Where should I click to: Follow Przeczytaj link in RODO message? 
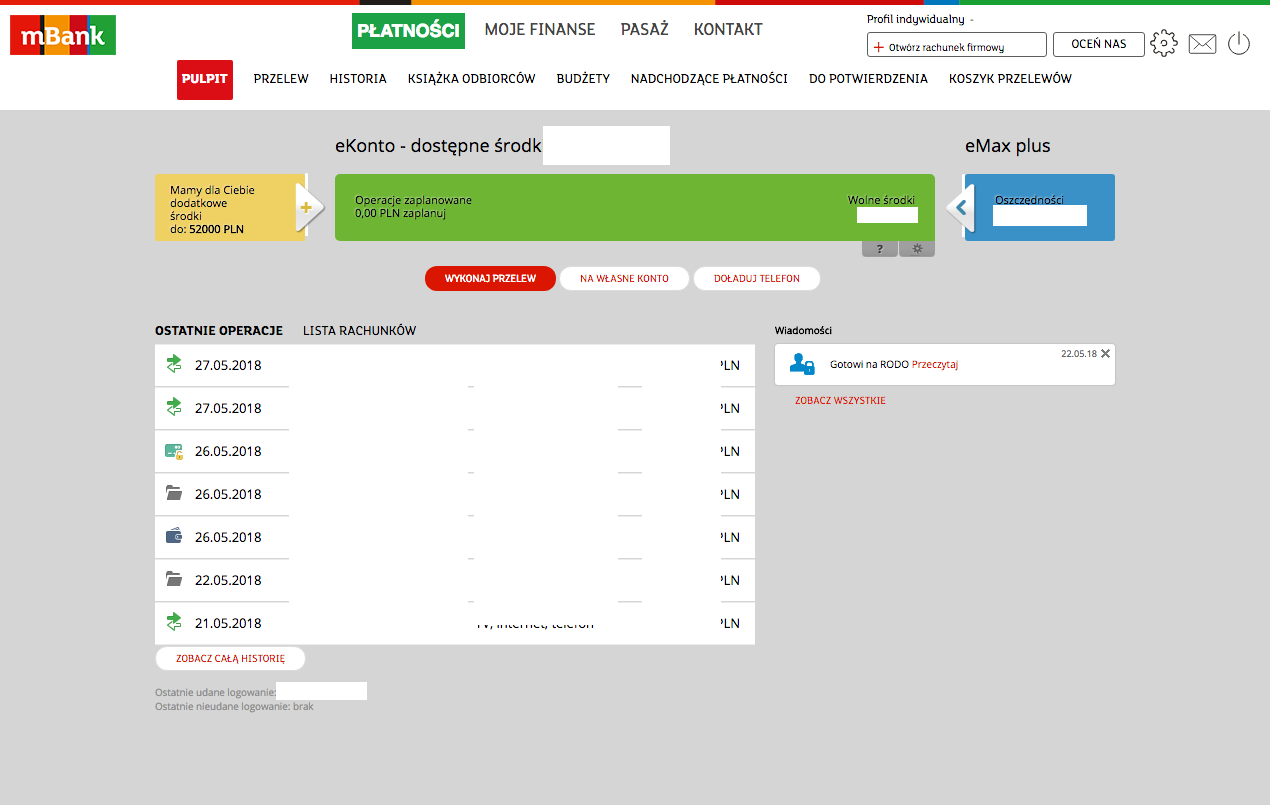[935, 365]
